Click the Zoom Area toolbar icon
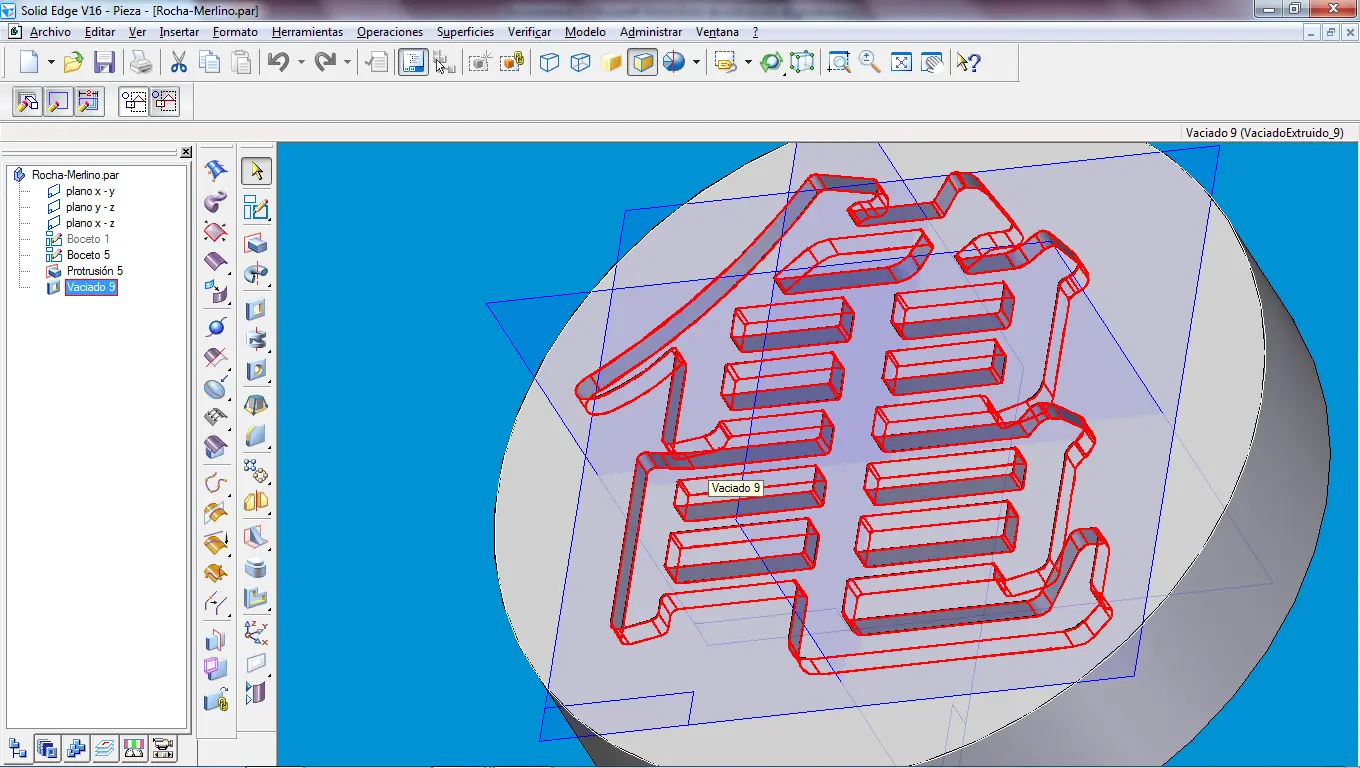The width and height of the screenshot is (1360, 768). [839, 63]
